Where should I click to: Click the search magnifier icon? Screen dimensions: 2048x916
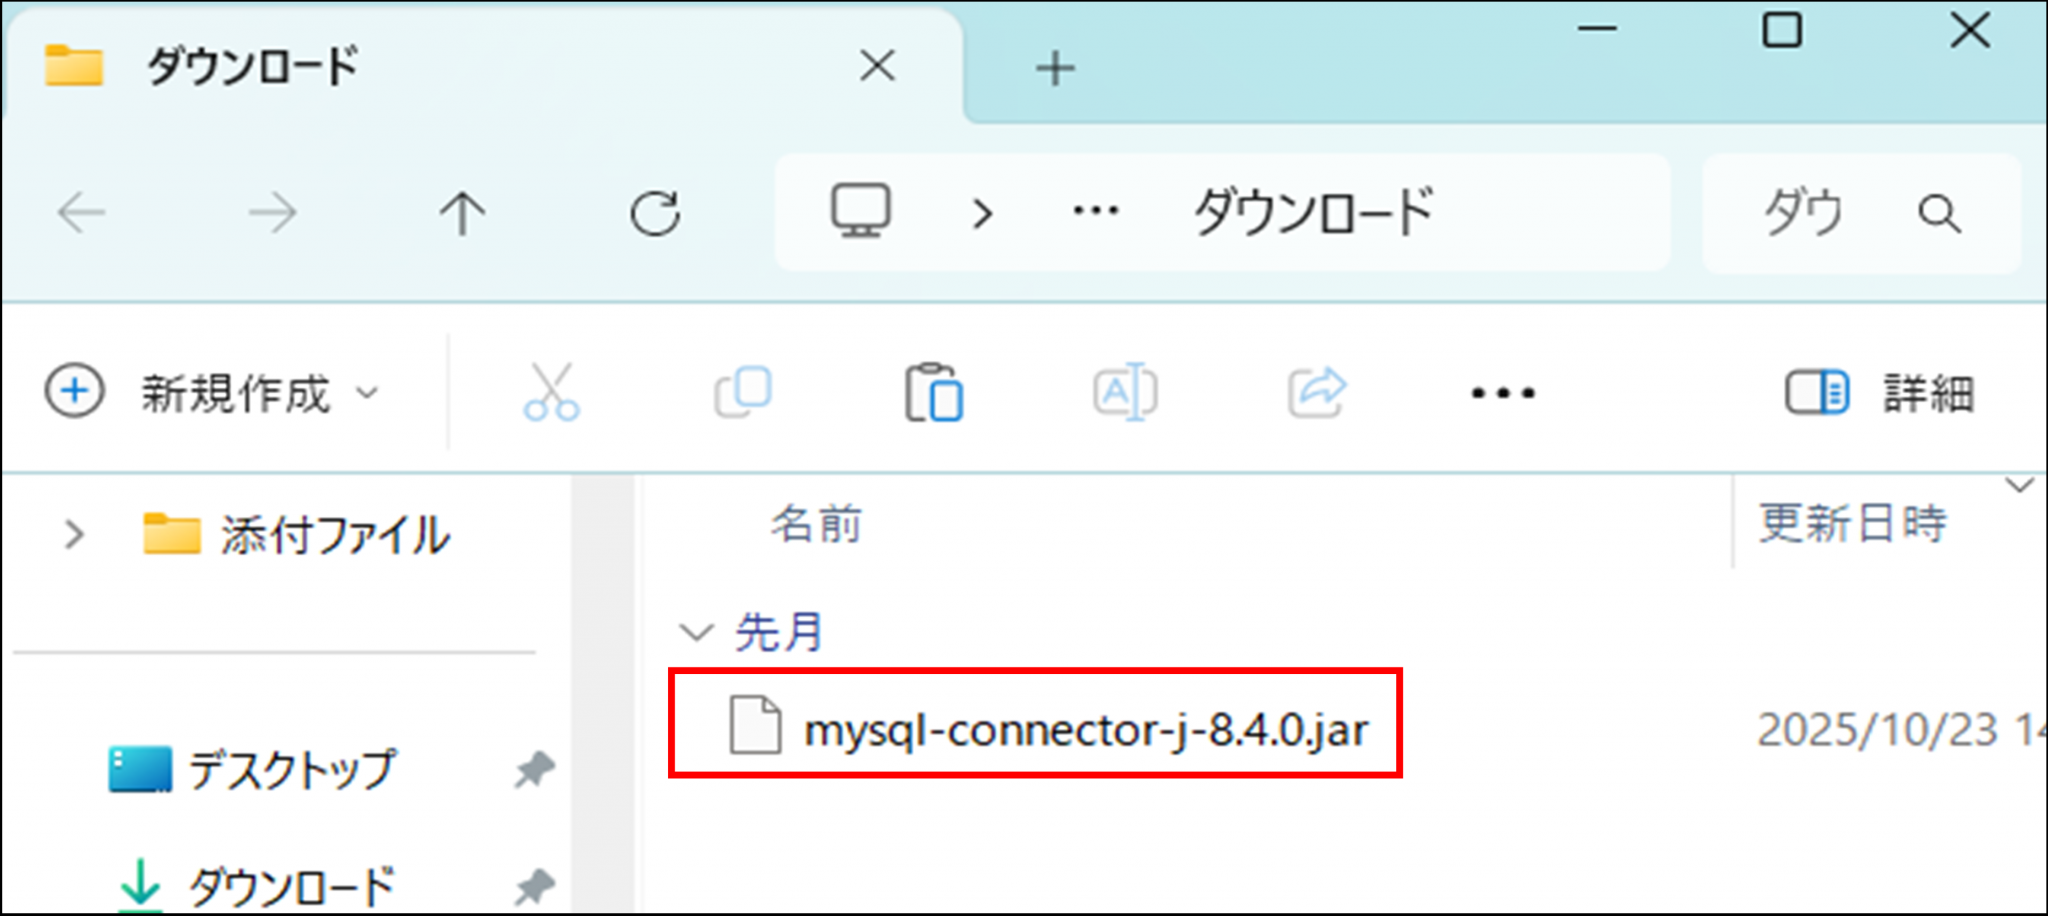(1938, 213)
